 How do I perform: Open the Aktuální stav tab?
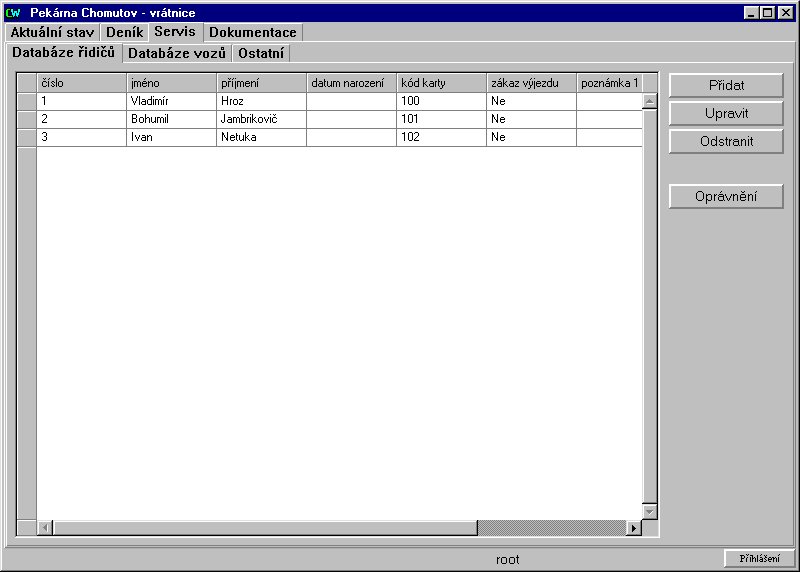click(x=52, y=32)
